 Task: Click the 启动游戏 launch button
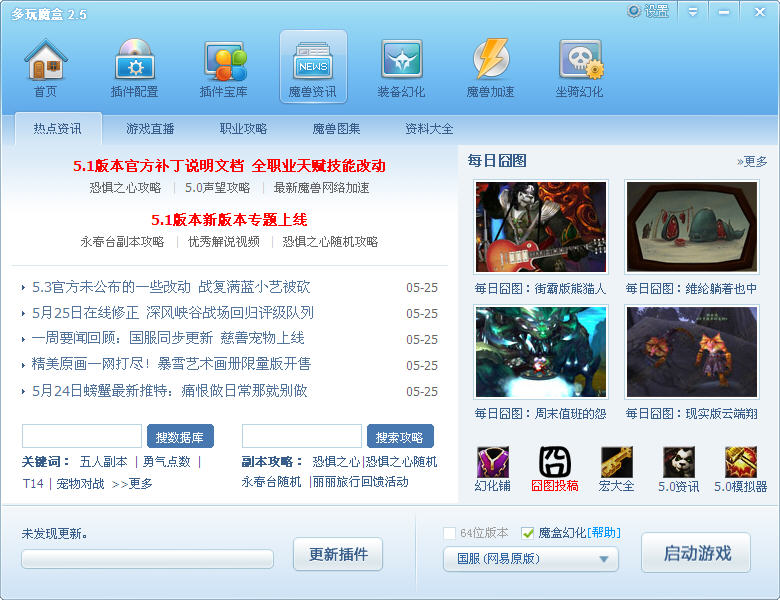(696, 553)
